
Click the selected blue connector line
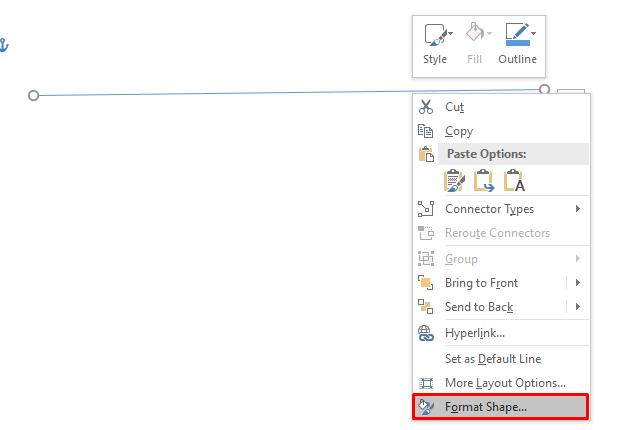[x=289, y=92]
